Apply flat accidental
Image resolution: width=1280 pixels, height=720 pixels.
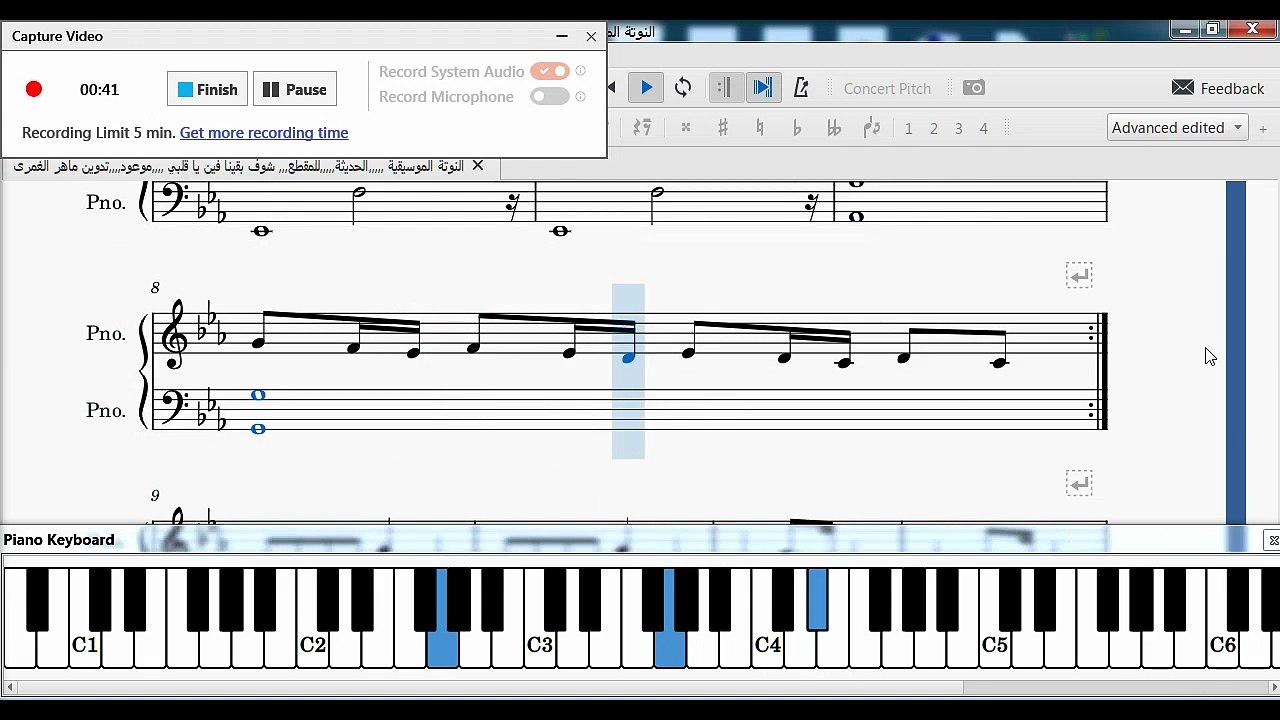tap(797, 128)
